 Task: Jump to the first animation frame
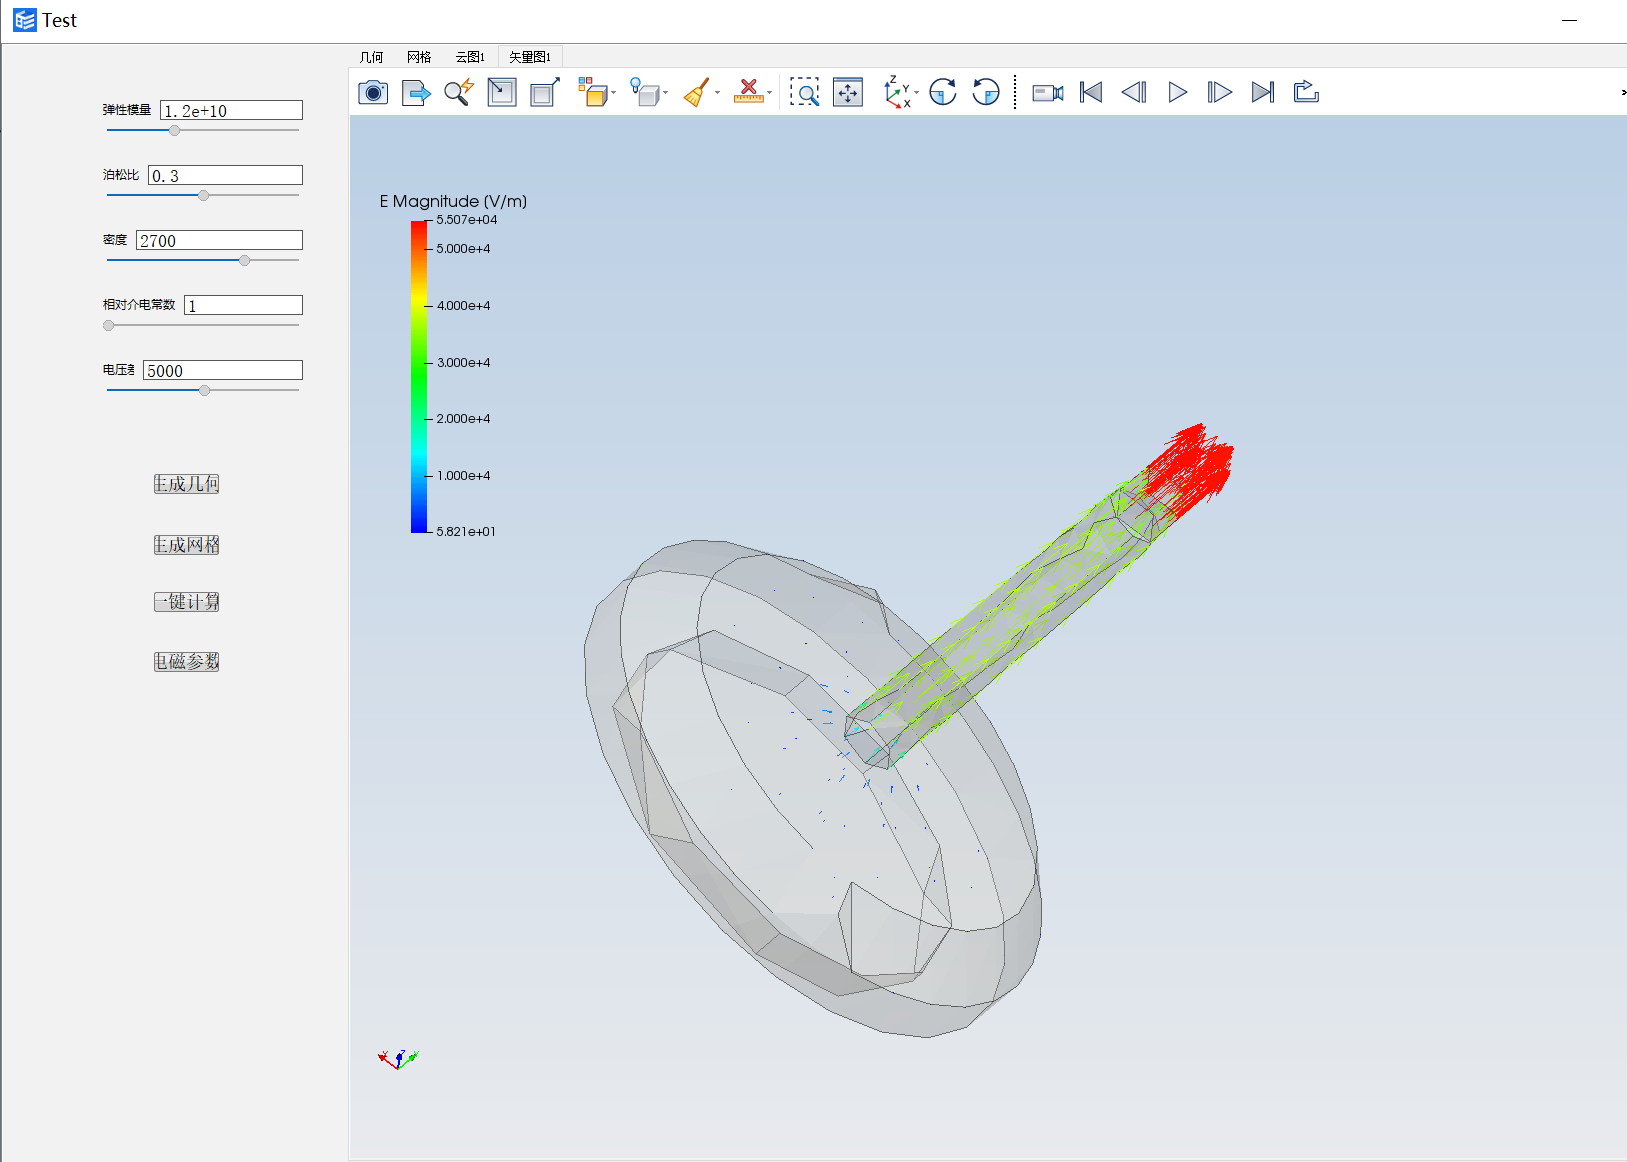point(1091,93)
